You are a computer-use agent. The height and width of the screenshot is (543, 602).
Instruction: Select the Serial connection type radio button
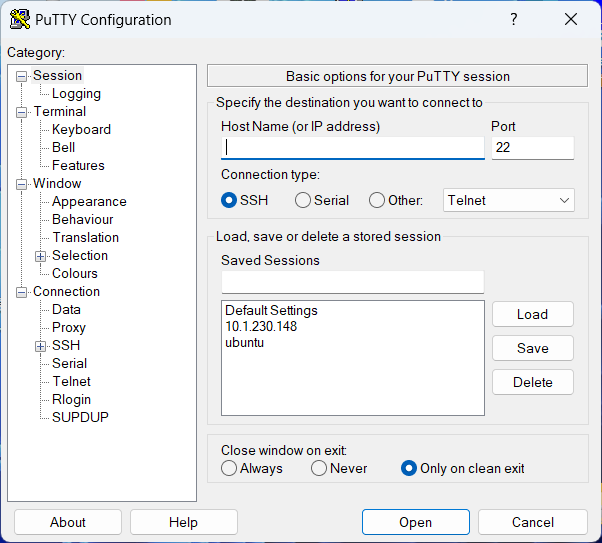click(x=303, y=200)
